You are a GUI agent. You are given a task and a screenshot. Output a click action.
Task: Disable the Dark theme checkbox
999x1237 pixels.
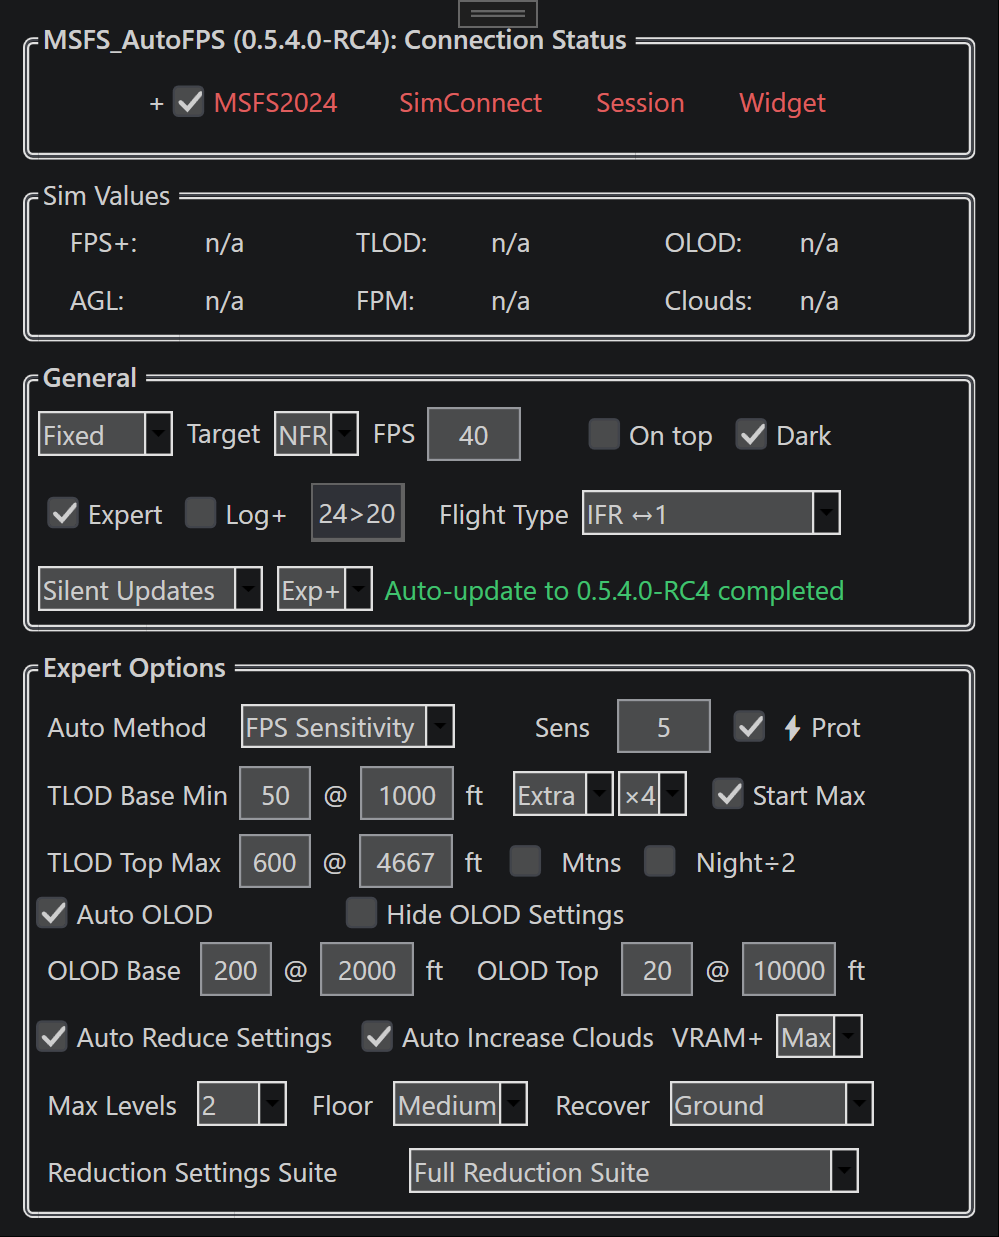[751, 434]
